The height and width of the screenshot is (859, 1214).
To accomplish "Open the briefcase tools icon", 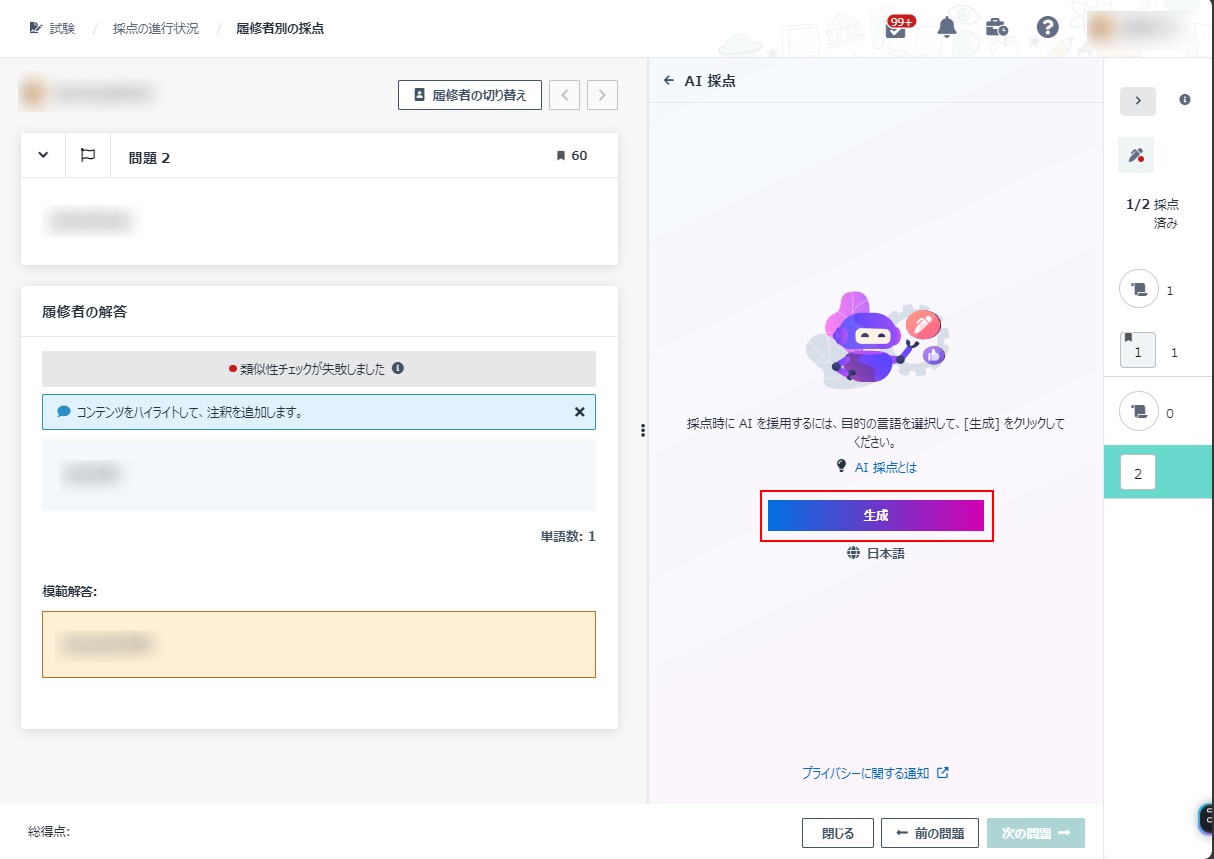I will [996, 28].
